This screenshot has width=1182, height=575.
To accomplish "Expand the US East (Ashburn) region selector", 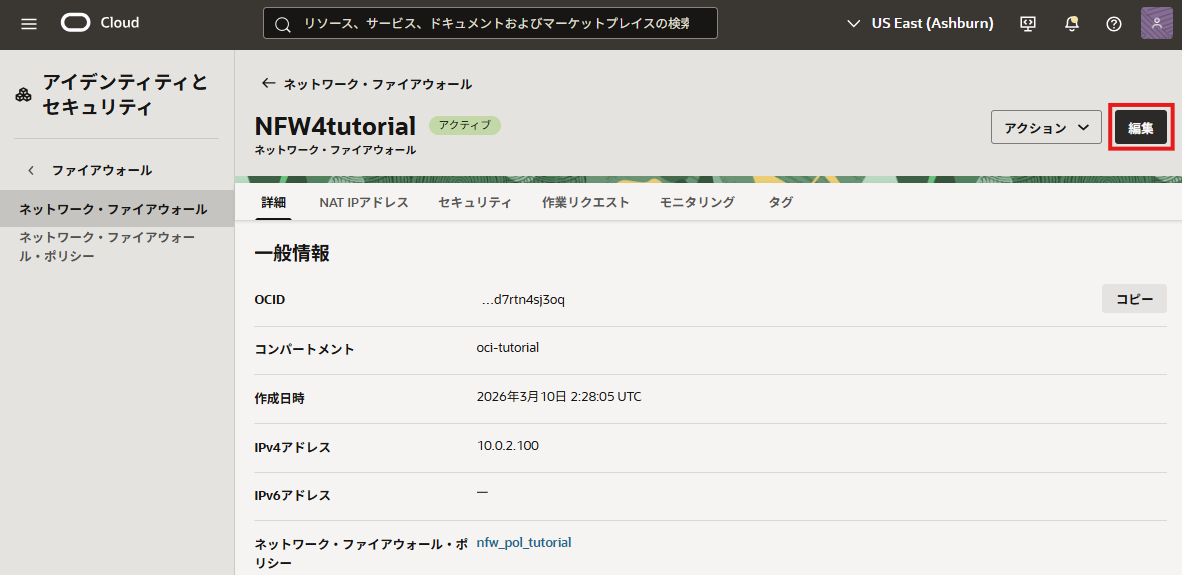I will (920, 23).
